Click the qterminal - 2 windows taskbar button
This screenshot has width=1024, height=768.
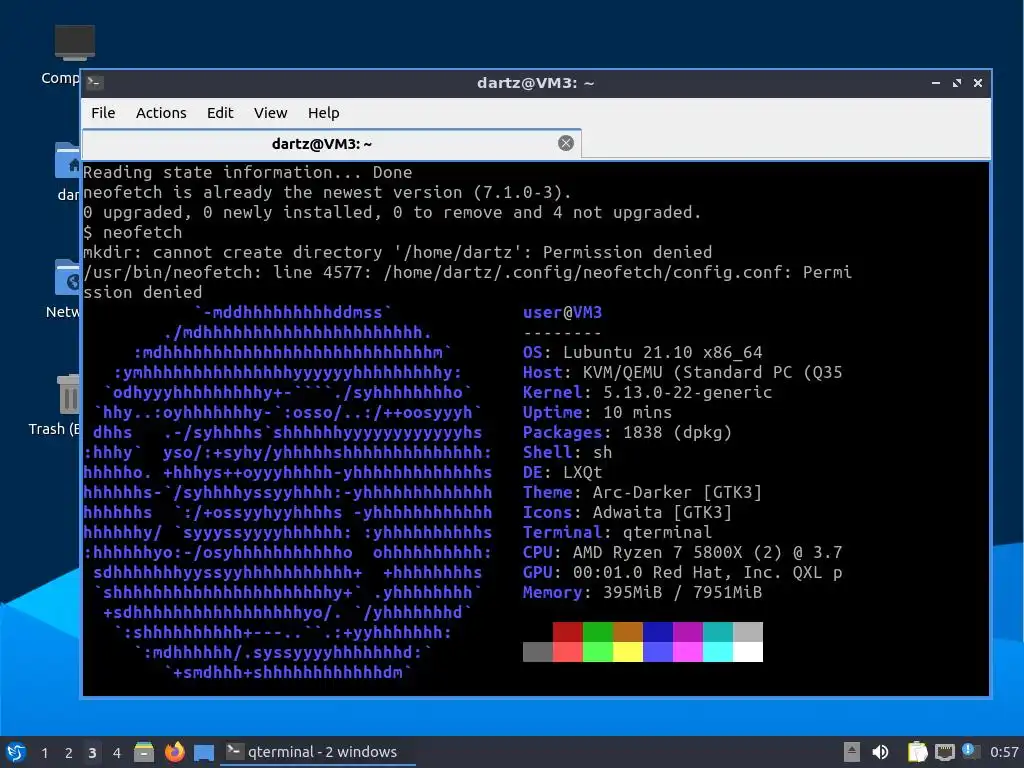(x=318, y=752)
